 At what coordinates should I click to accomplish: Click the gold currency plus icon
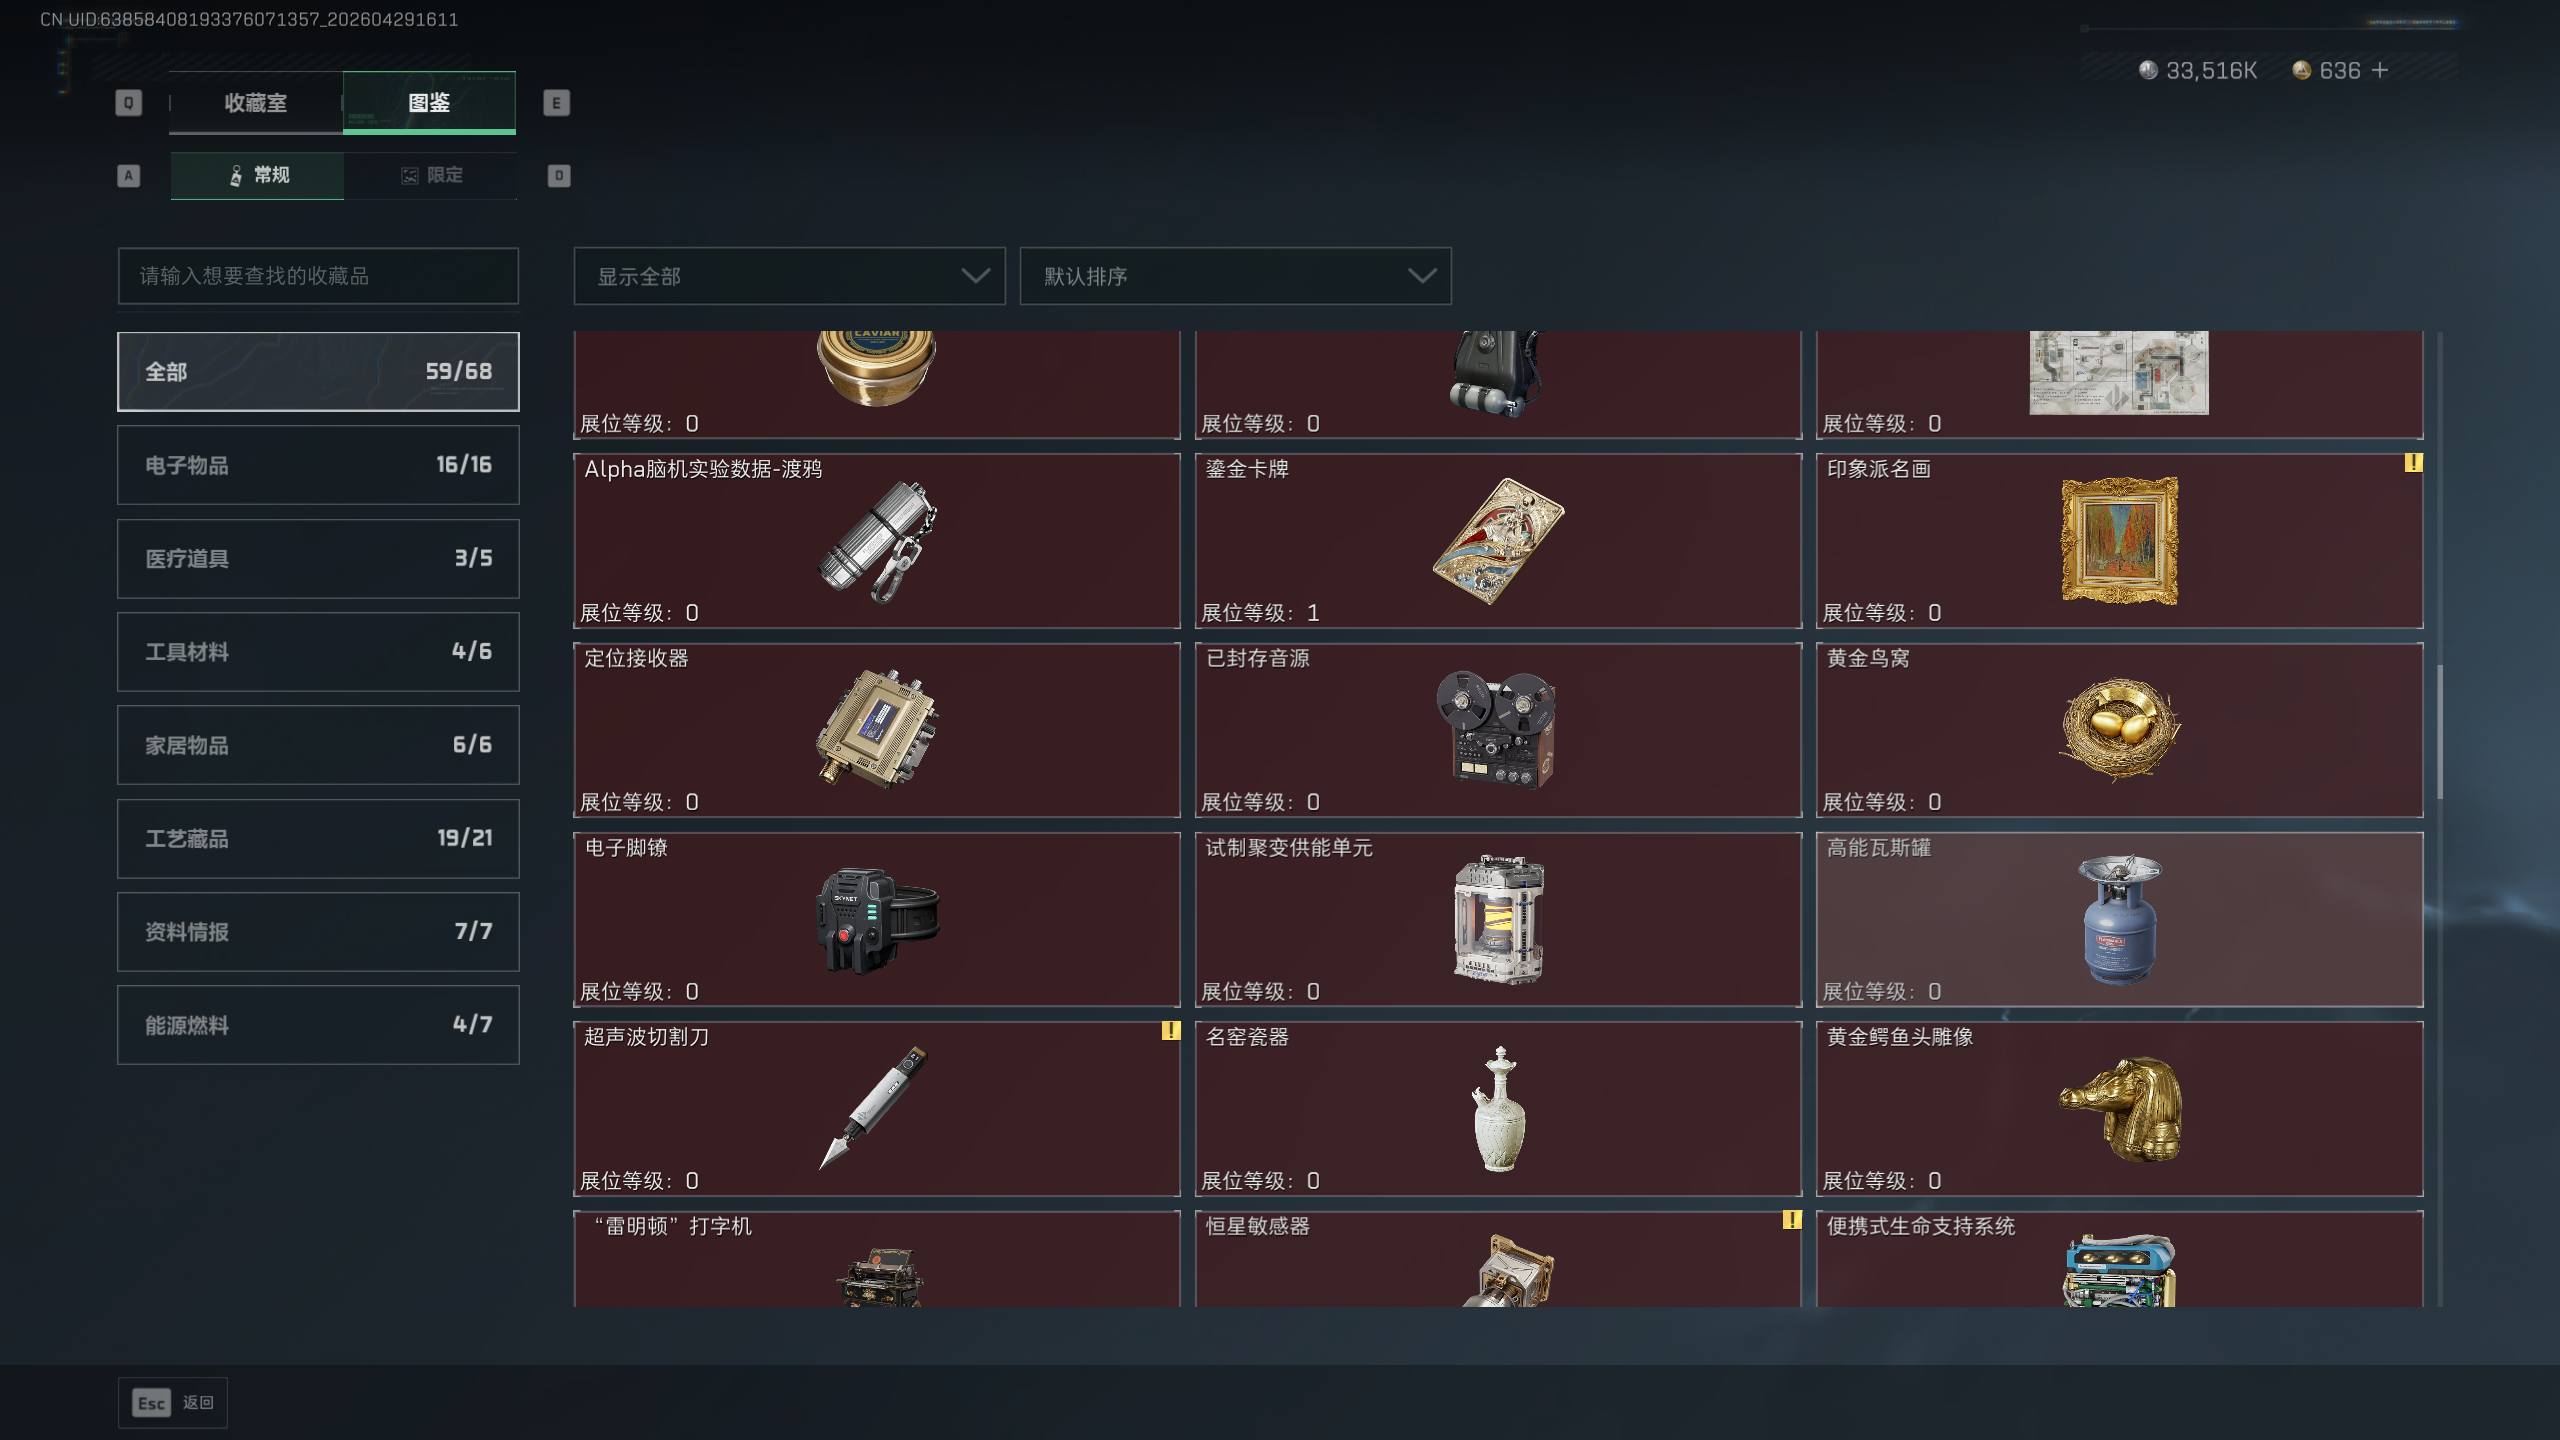coord(2380,70)
